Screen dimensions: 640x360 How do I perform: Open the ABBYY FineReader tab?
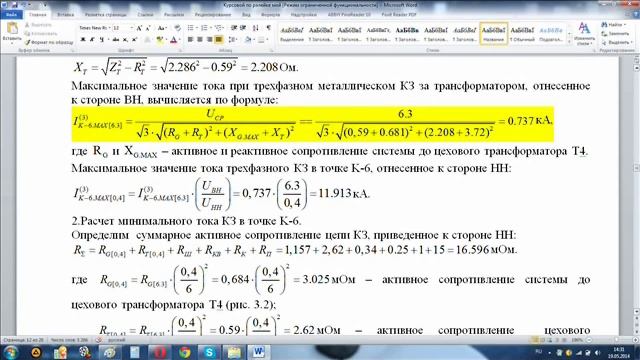pos(349,15)
